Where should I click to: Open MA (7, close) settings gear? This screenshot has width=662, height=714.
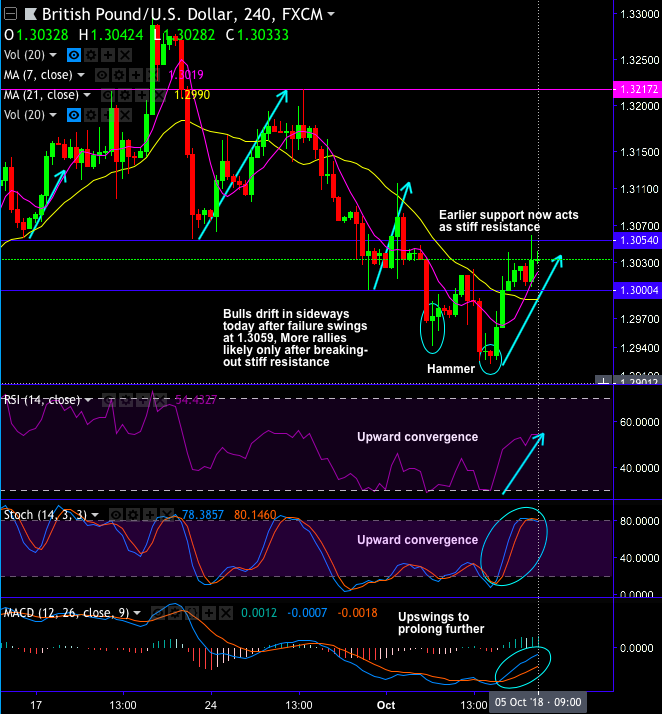[119, 75]
